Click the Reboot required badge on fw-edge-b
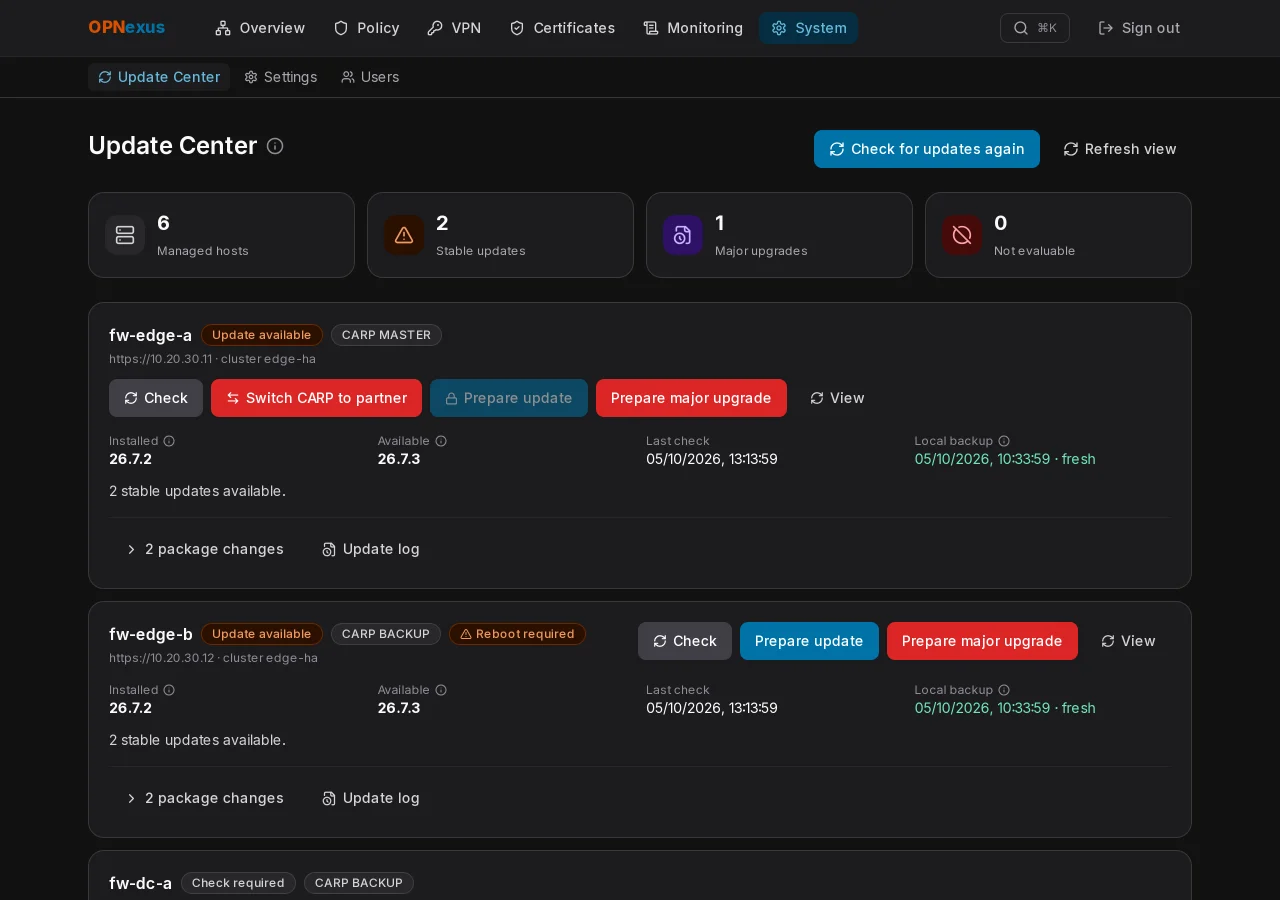1280x900 pixels. pyautogui.click(x=517, y=634)
